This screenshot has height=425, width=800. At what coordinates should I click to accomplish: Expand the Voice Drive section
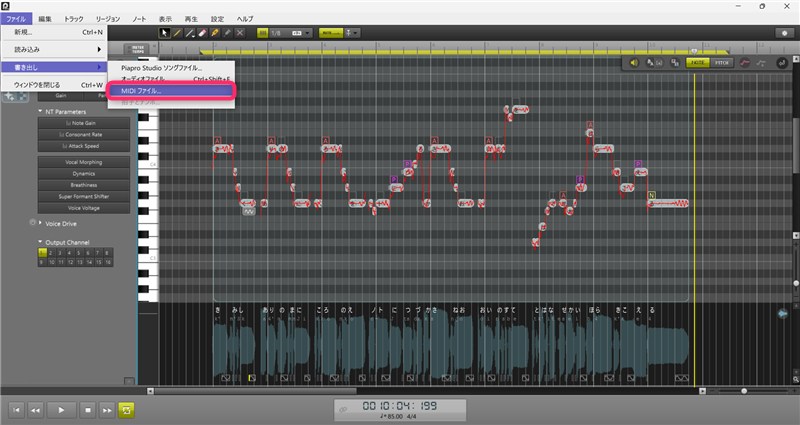pyautogui.click(x=40, y=223)
